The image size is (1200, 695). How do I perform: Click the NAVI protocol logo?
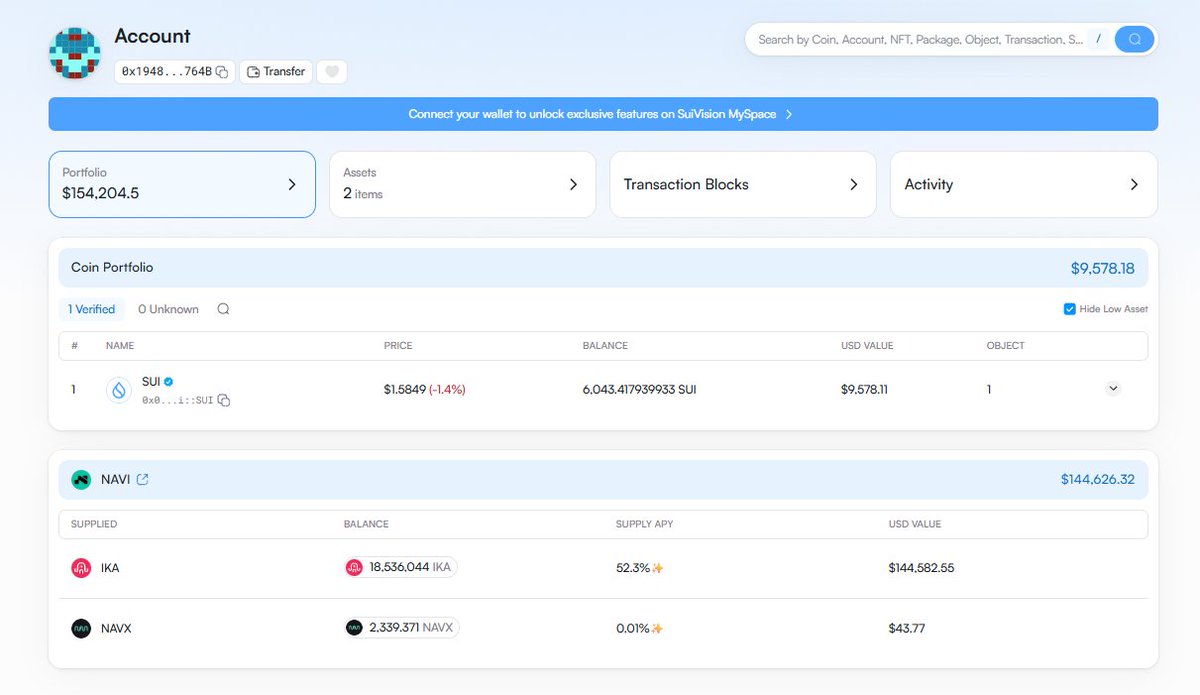coord(81,480)
